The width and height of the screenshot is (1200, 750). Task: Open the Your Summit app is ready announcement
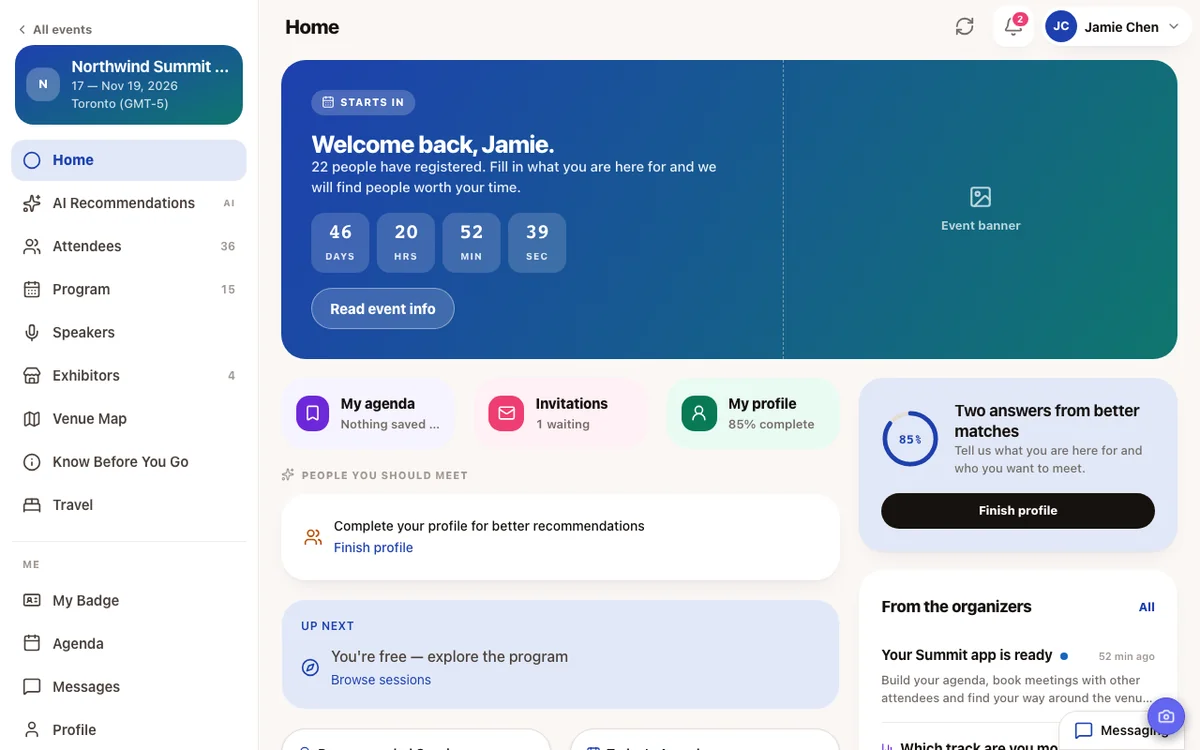pos(1018,676)
